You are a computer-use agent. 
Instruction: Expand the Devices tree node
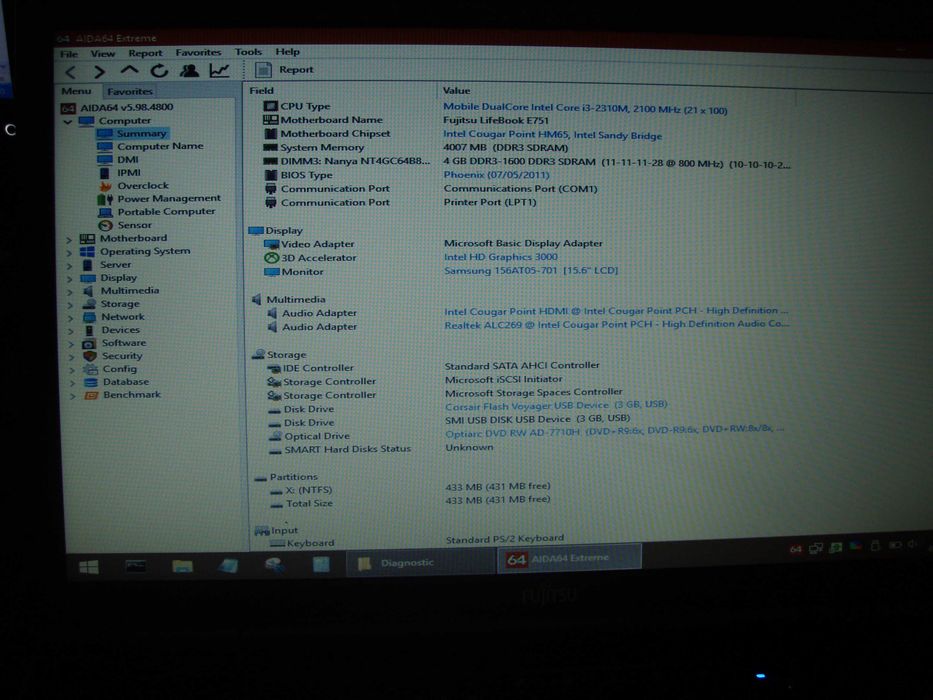click(71, 331)
